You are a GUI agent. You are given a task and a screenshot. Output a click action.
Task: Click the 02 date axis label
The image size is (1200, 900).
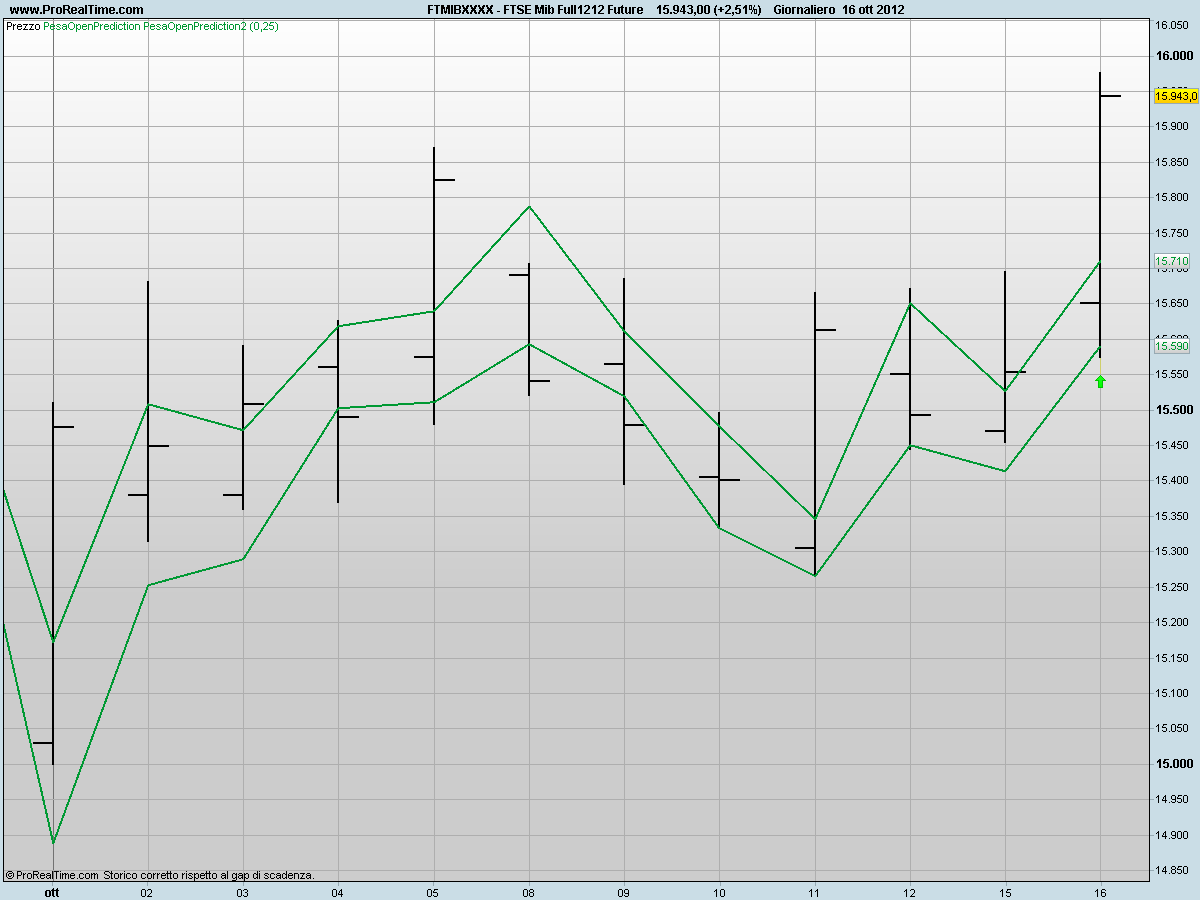tap(147, 892)
